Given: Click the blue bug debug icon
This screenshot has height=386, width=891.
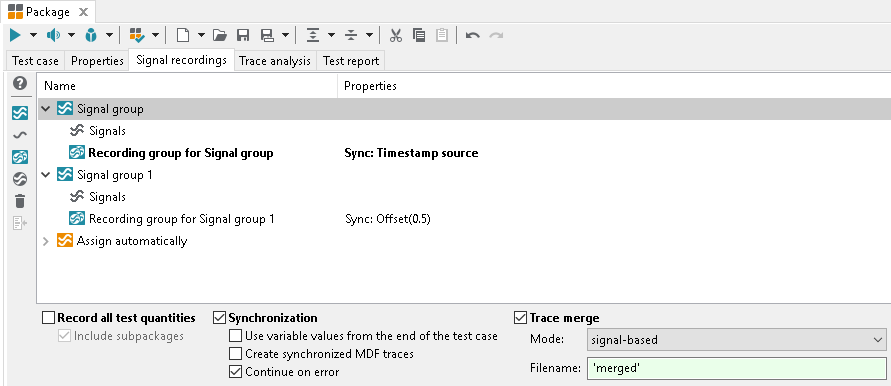Looking at the screenshot, I should point(91,36).
